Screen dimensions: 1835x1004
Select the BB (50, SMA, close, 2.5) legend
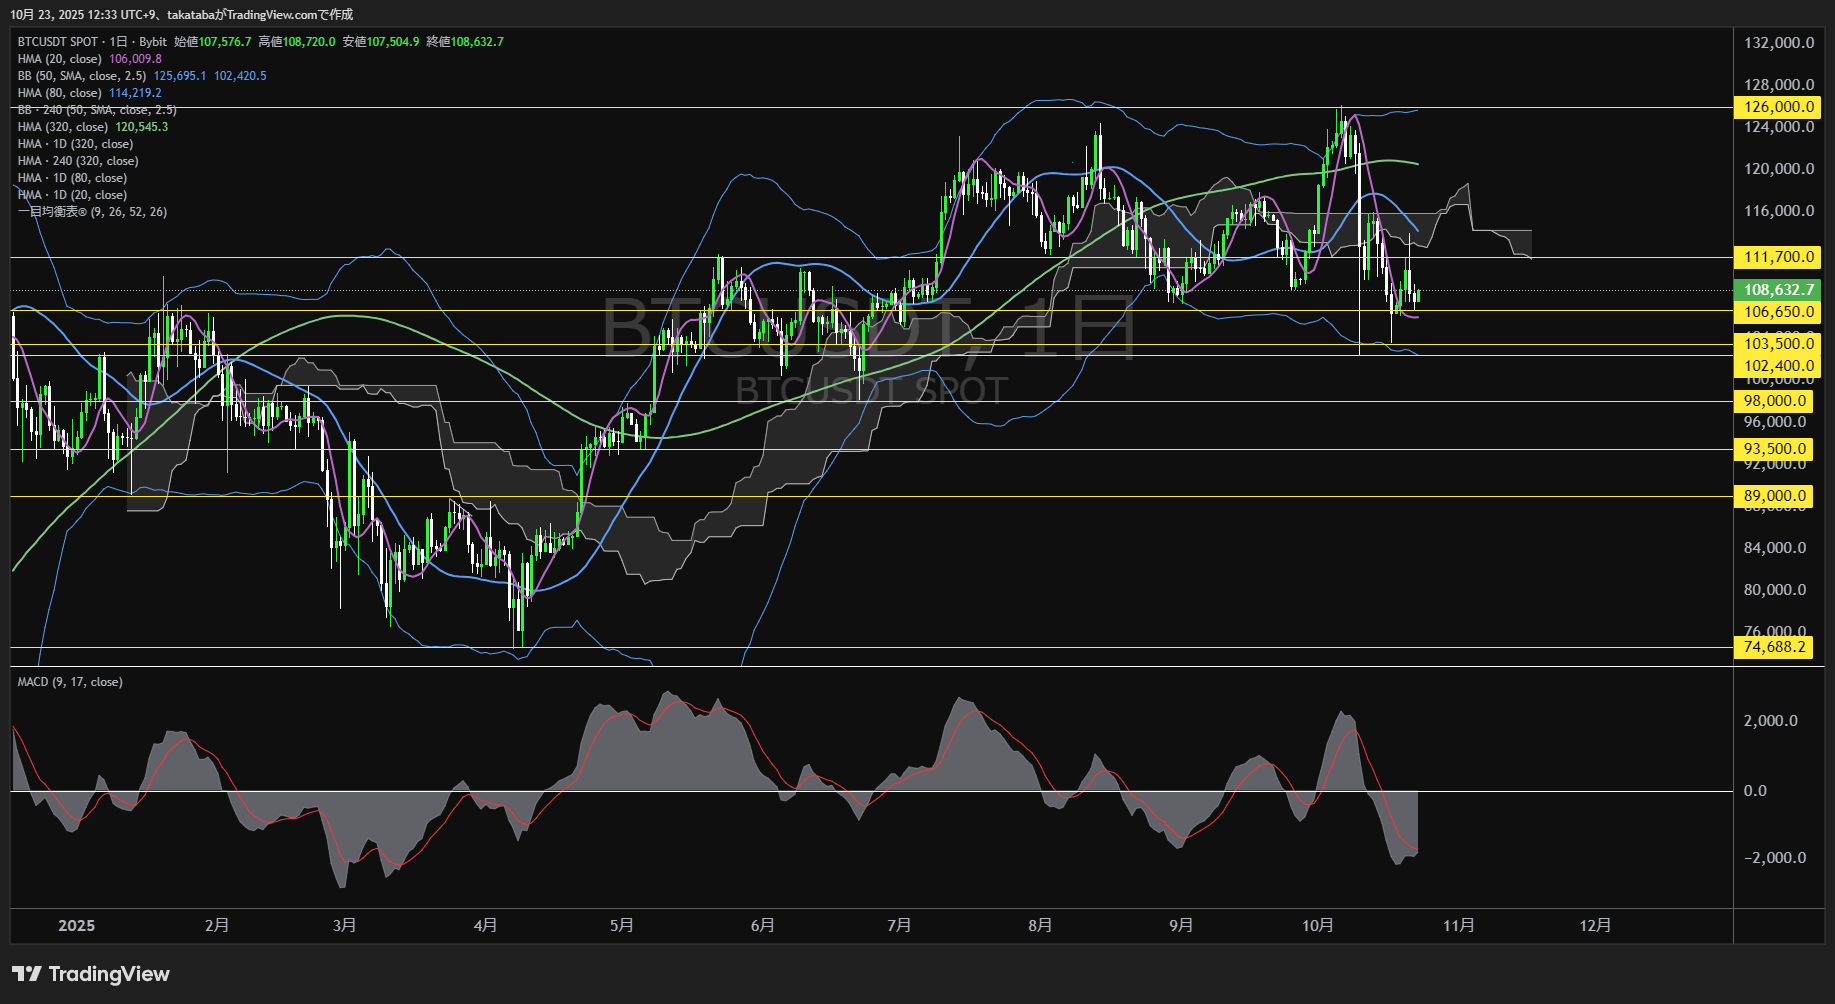[x=82, y=76]
